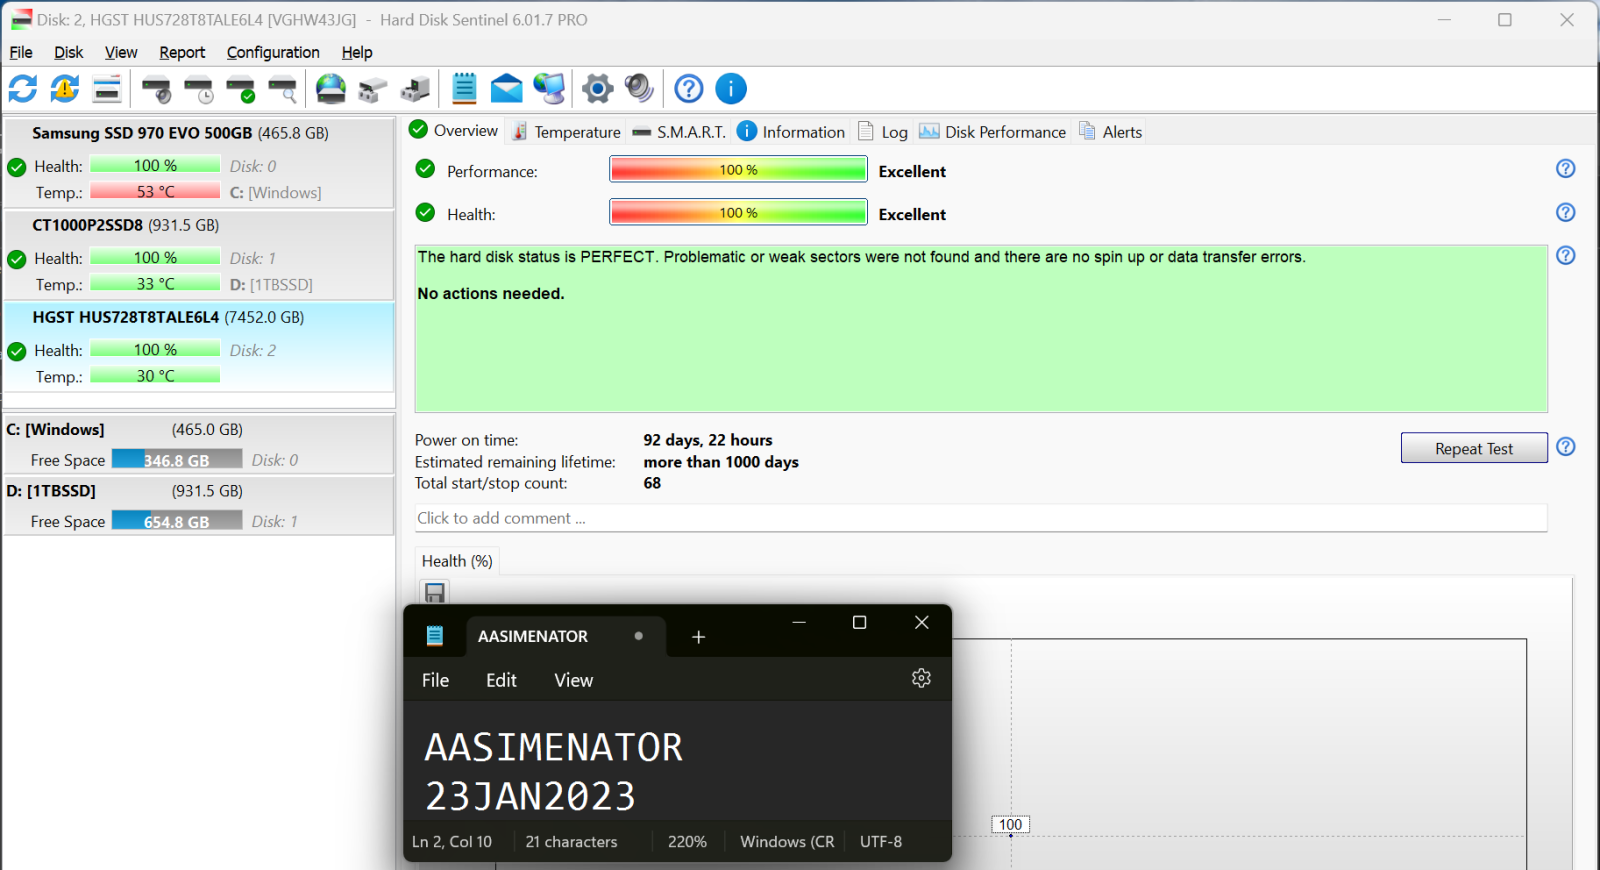1600x870 pixels.
Task: Add a new tab in Notepad
Action: click(x=698, y=637)
